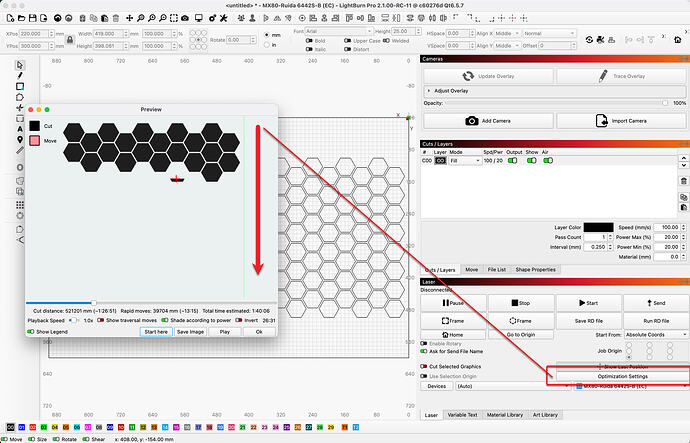
Task: Toggle Cut Selected Graphics switch
Action: [x=424, y=366]
